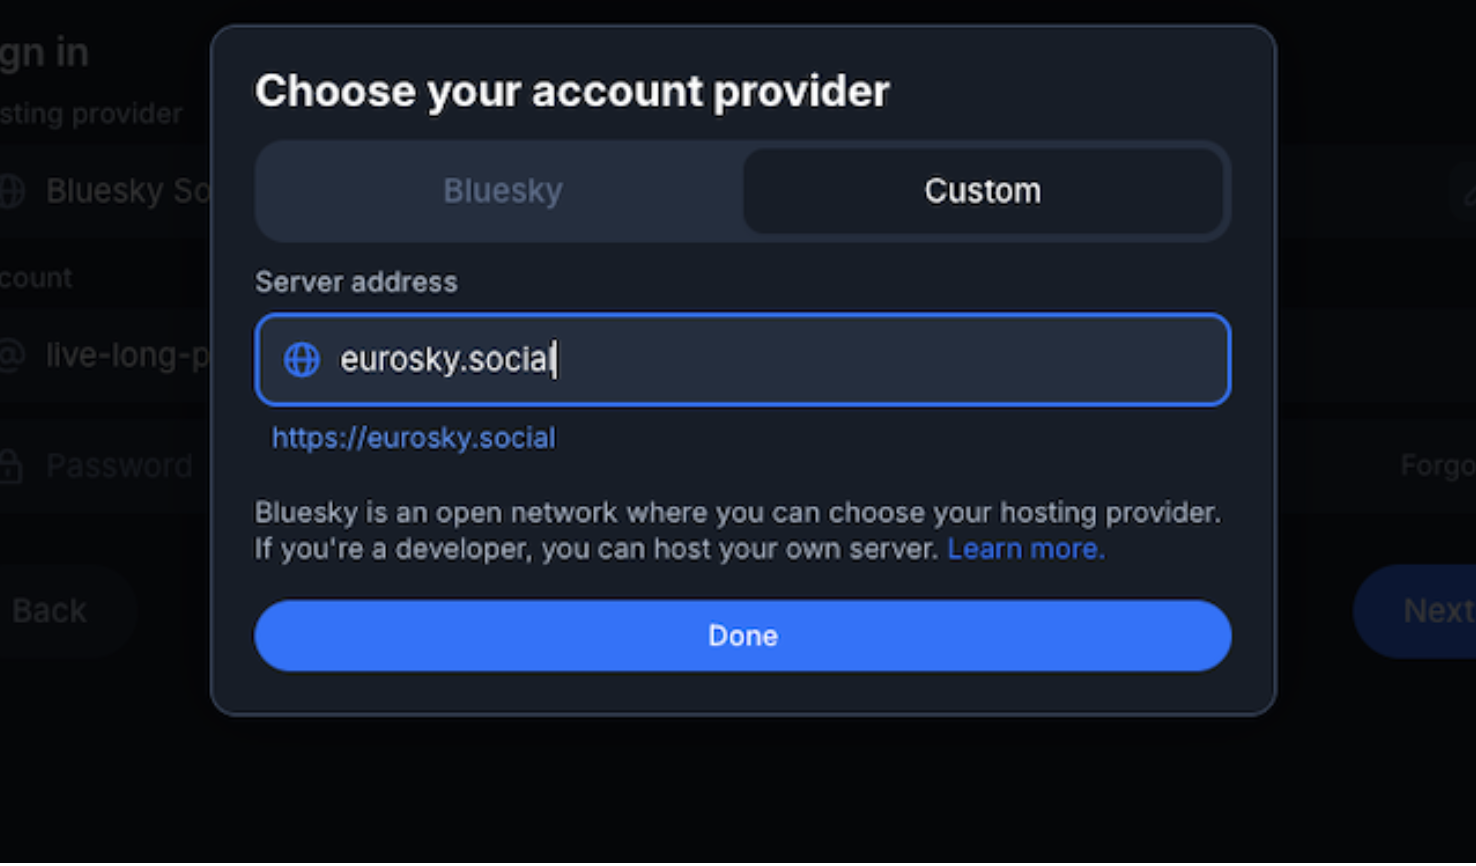Click the @ icon in the account field
This screenshot has width=1476, height=866.
[x=11, y=355]
